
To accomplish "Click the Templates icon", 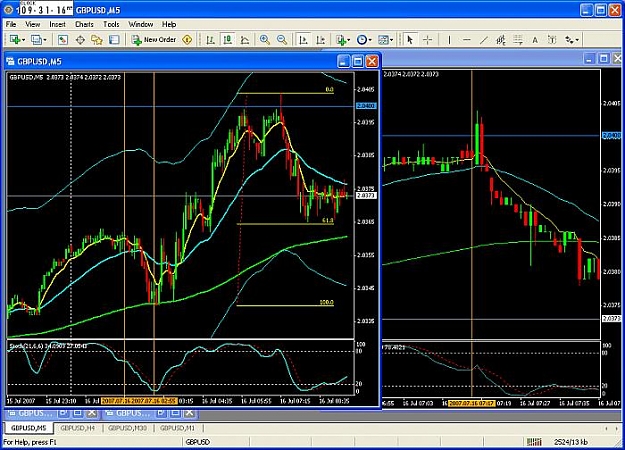I will point(383,40).
